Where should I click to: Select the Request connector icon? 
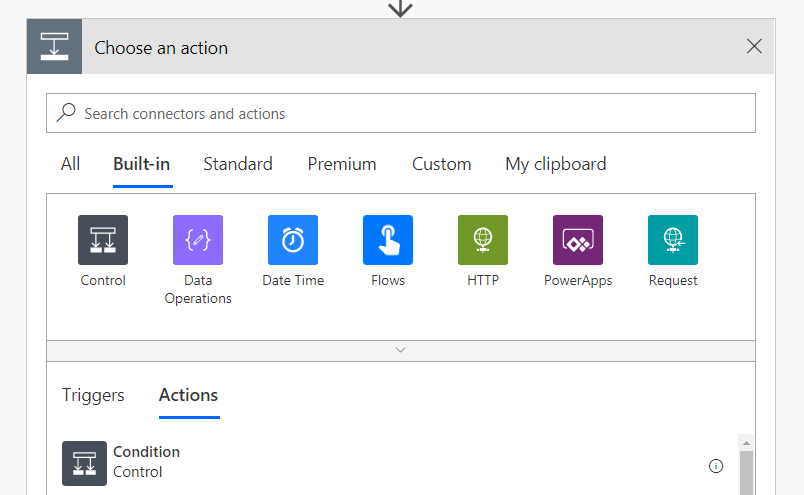click(x=673, y=240)
